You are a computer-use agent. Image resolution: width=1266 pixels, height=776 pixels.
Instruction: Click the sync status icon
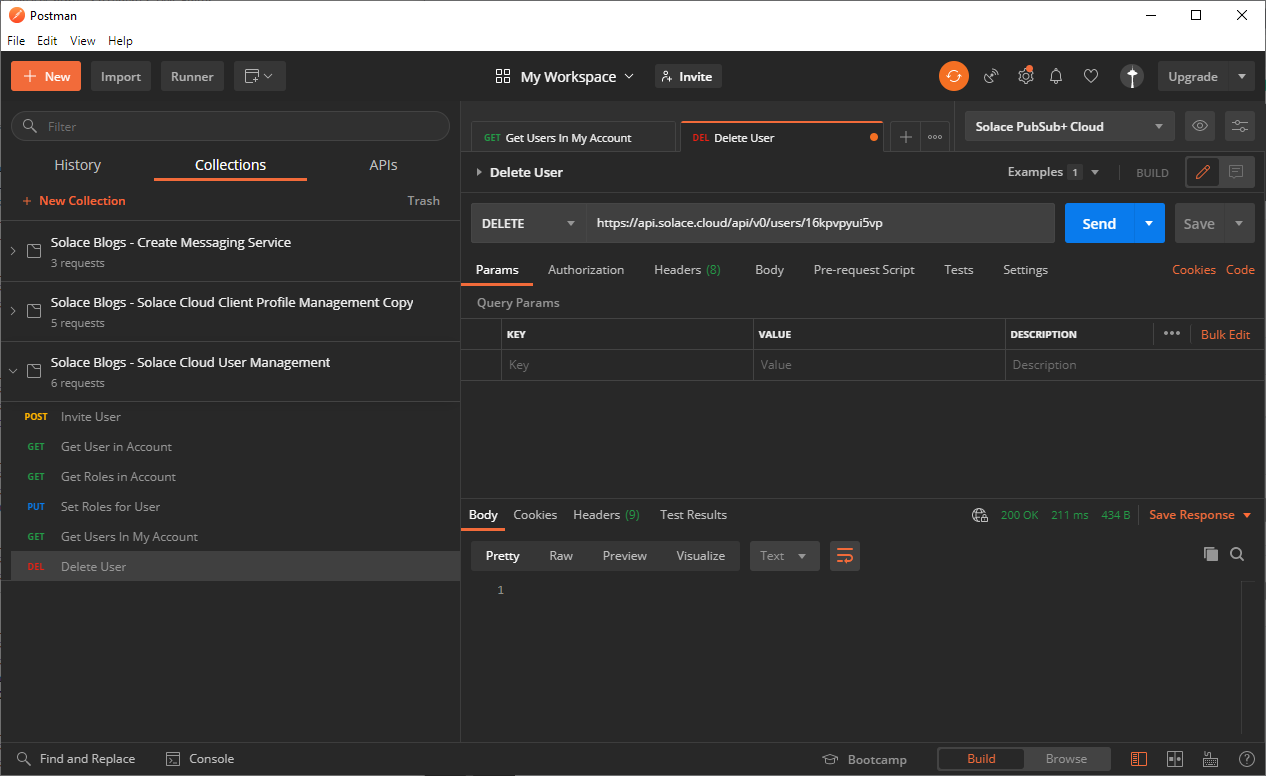point(953,76)
